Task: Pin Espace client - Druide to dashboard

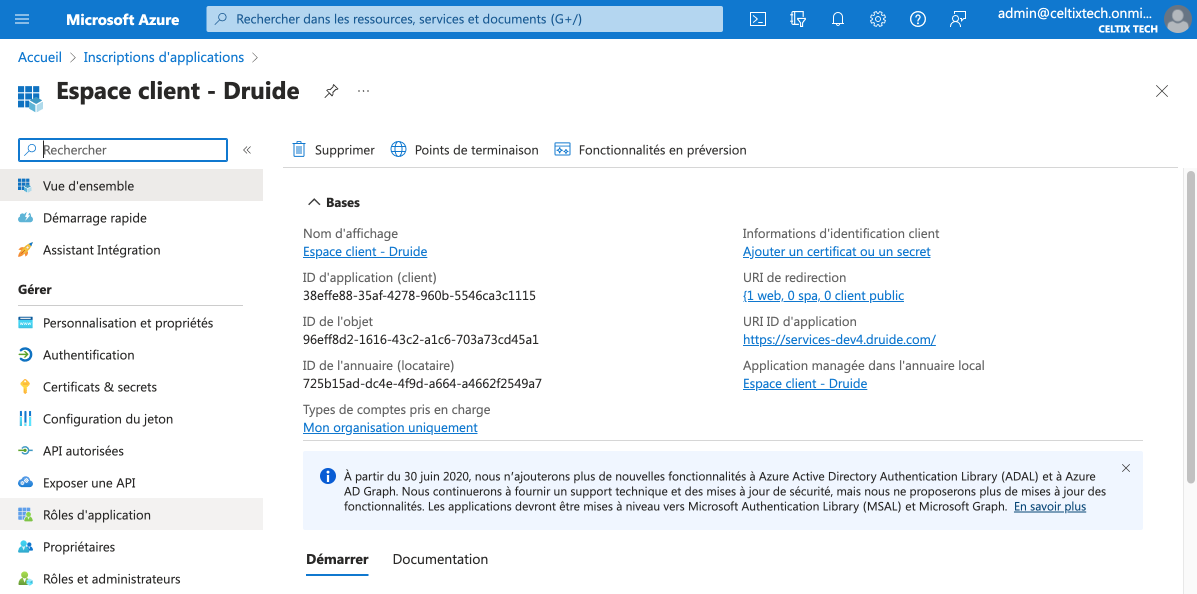Action: 331,91
